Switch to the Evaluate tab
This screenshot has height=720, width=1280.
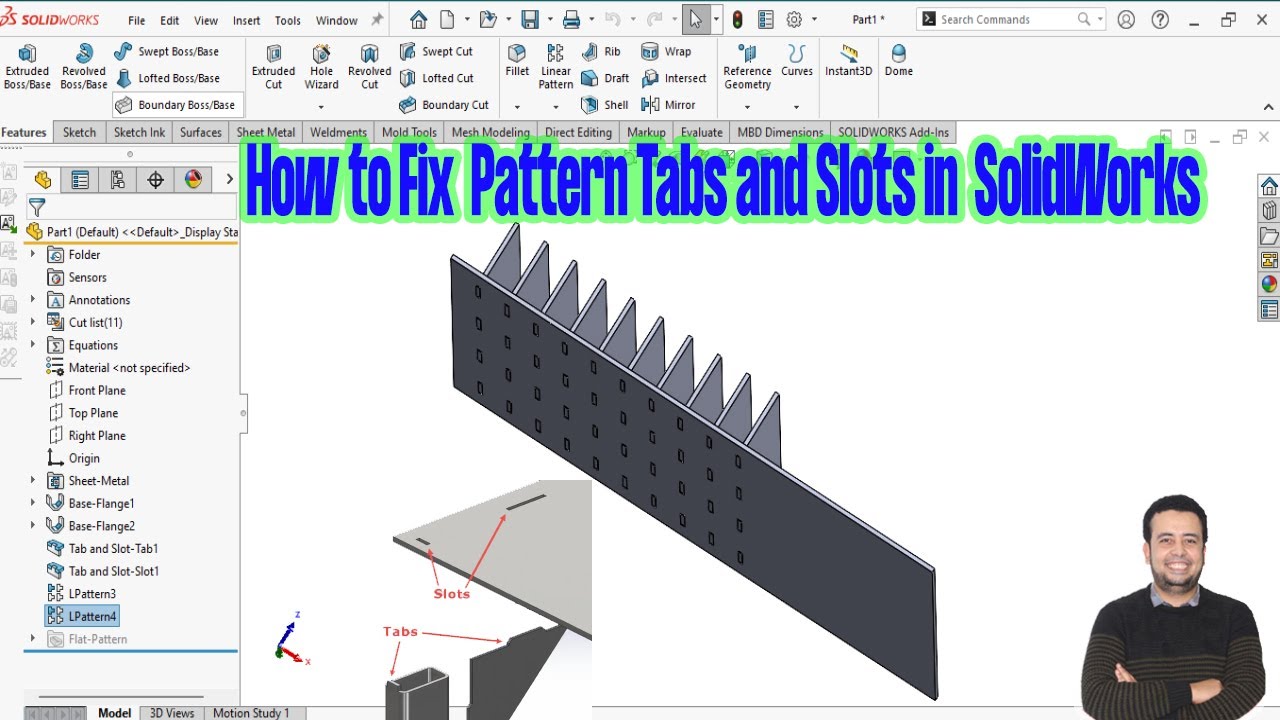pyautogui.click(x=702, y=132)
